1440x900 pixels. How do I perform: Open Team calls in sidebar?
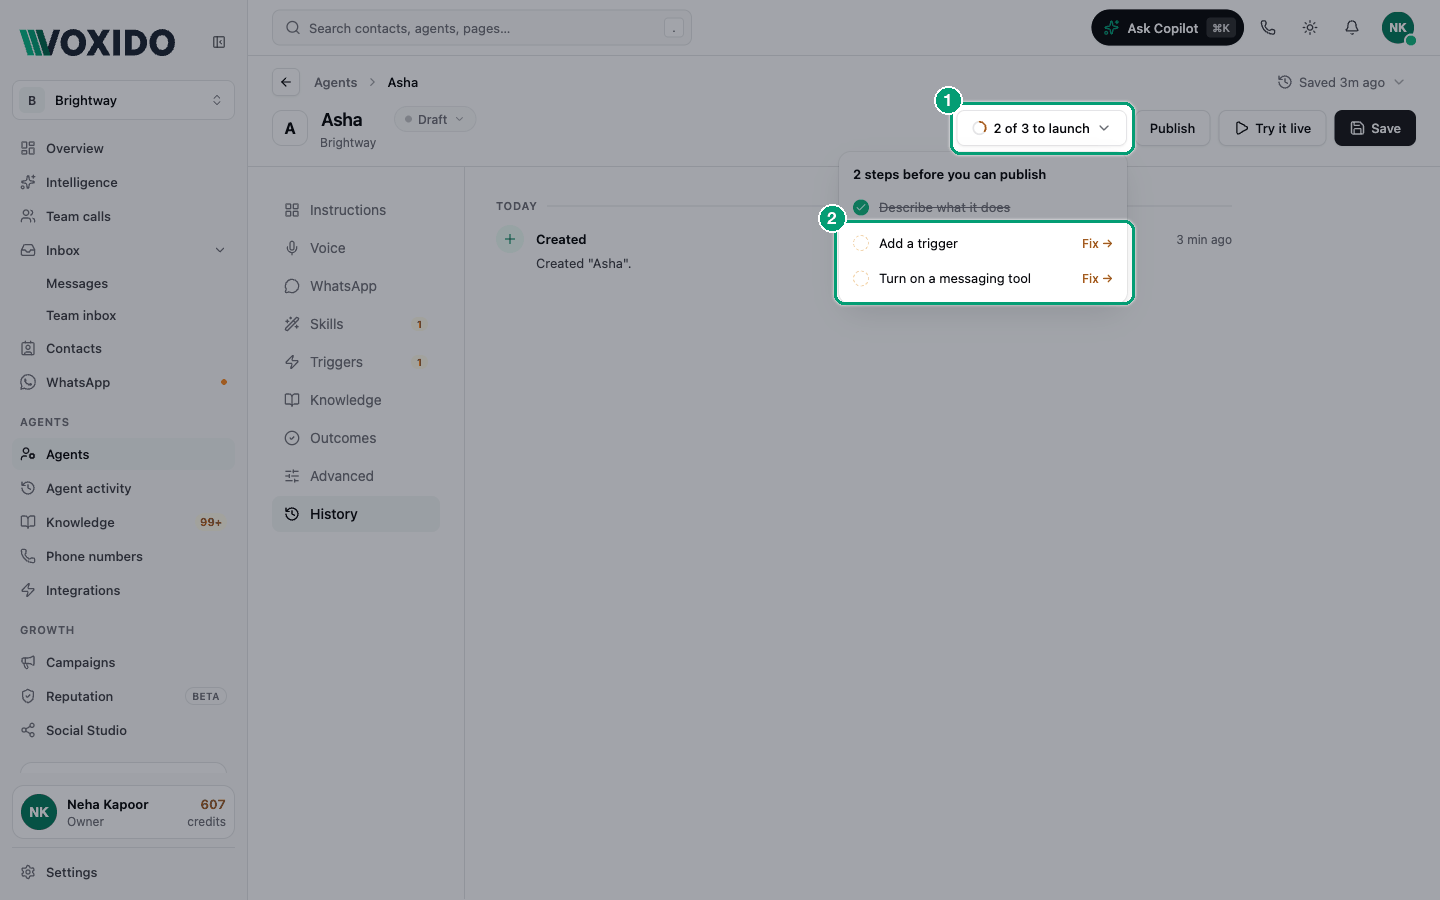[x=123, y=216]
